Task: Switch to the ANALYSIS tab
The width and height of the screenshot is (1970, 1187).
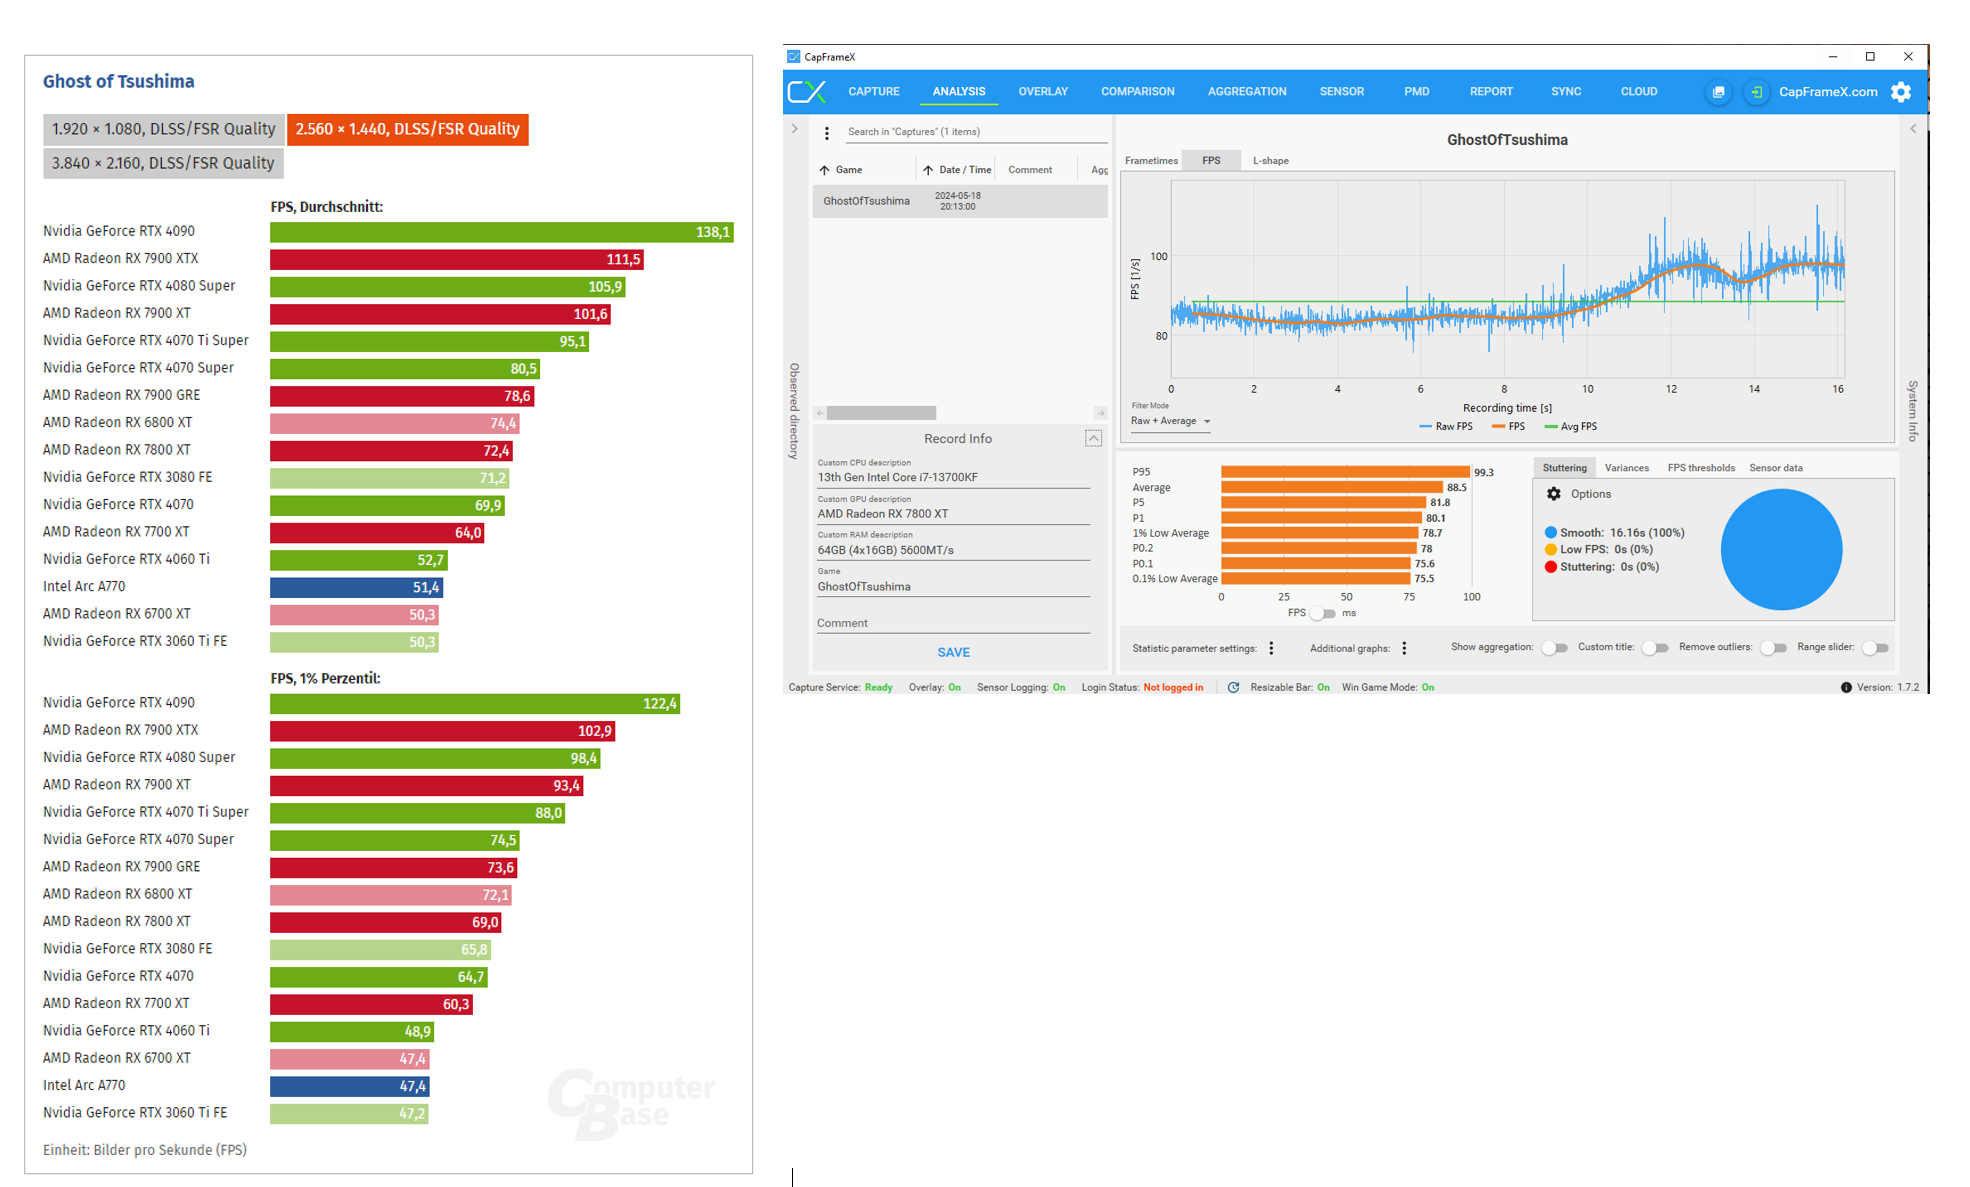Action: point(959,92)
